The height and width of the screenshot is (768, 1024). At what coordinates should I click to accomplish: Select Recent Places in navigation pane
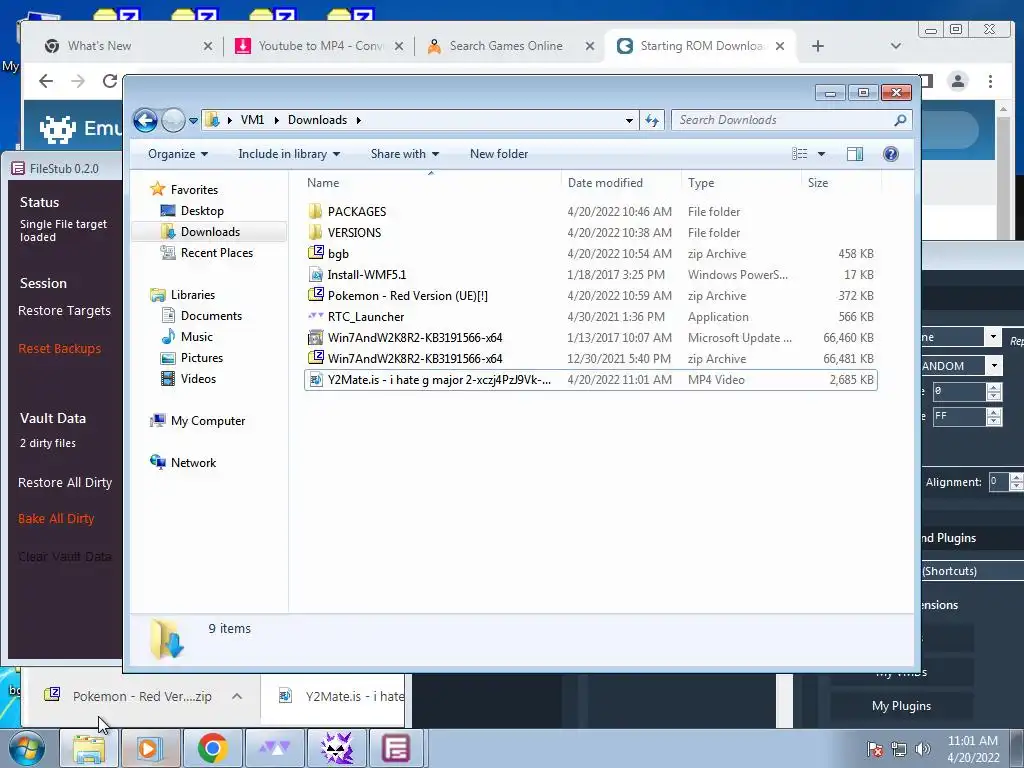216,253
